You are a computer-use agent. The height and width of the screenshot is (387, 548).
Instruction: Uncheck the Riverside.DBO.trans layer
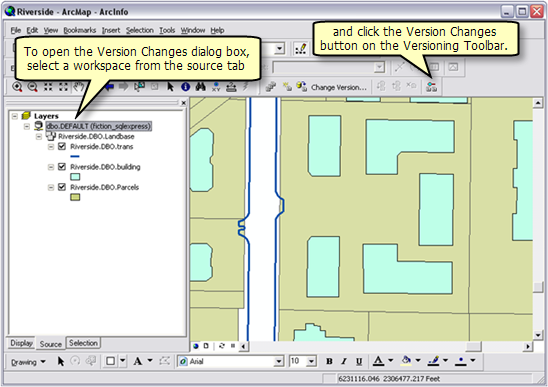[x=62, y=146]
